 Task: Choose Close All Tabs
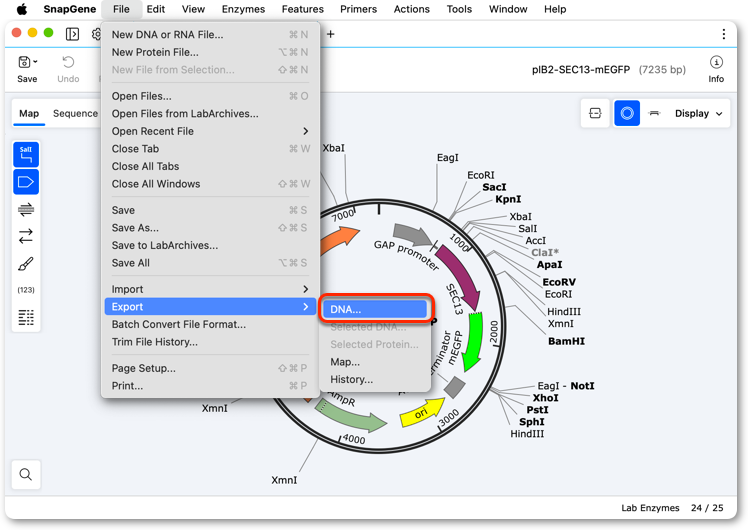pyautogui.click(x=210, y=166)
